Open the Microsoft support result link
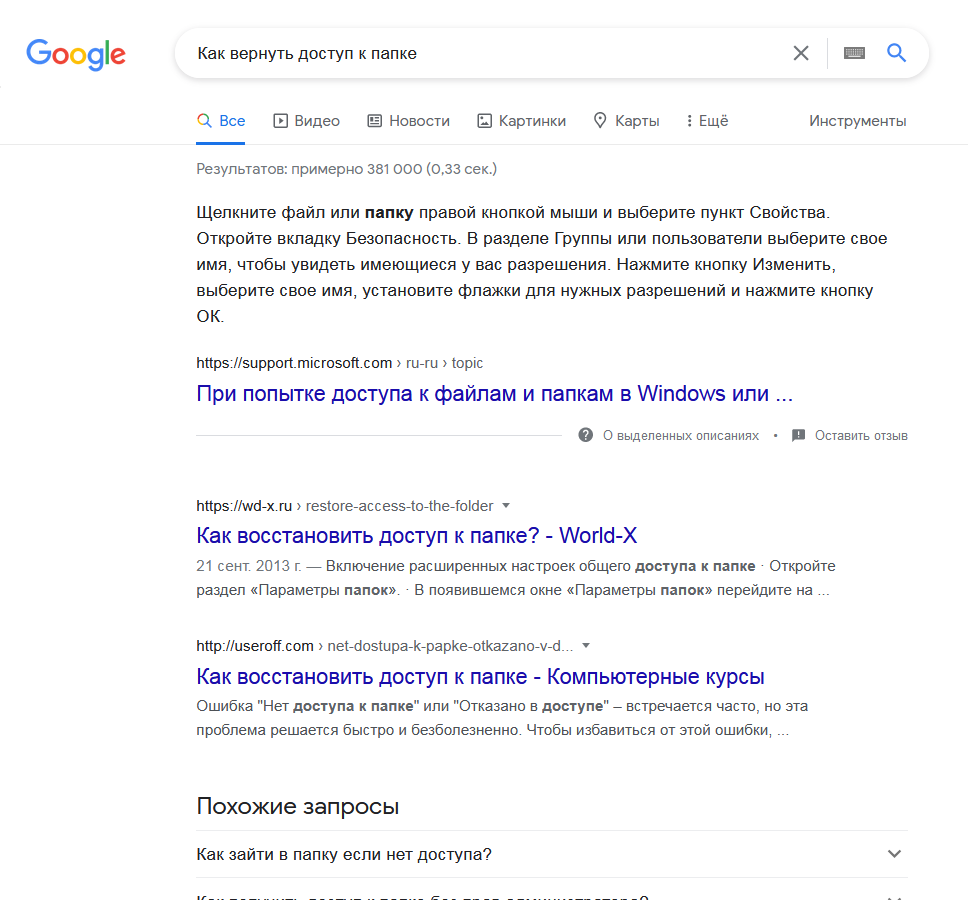 [x=494, y=393]
